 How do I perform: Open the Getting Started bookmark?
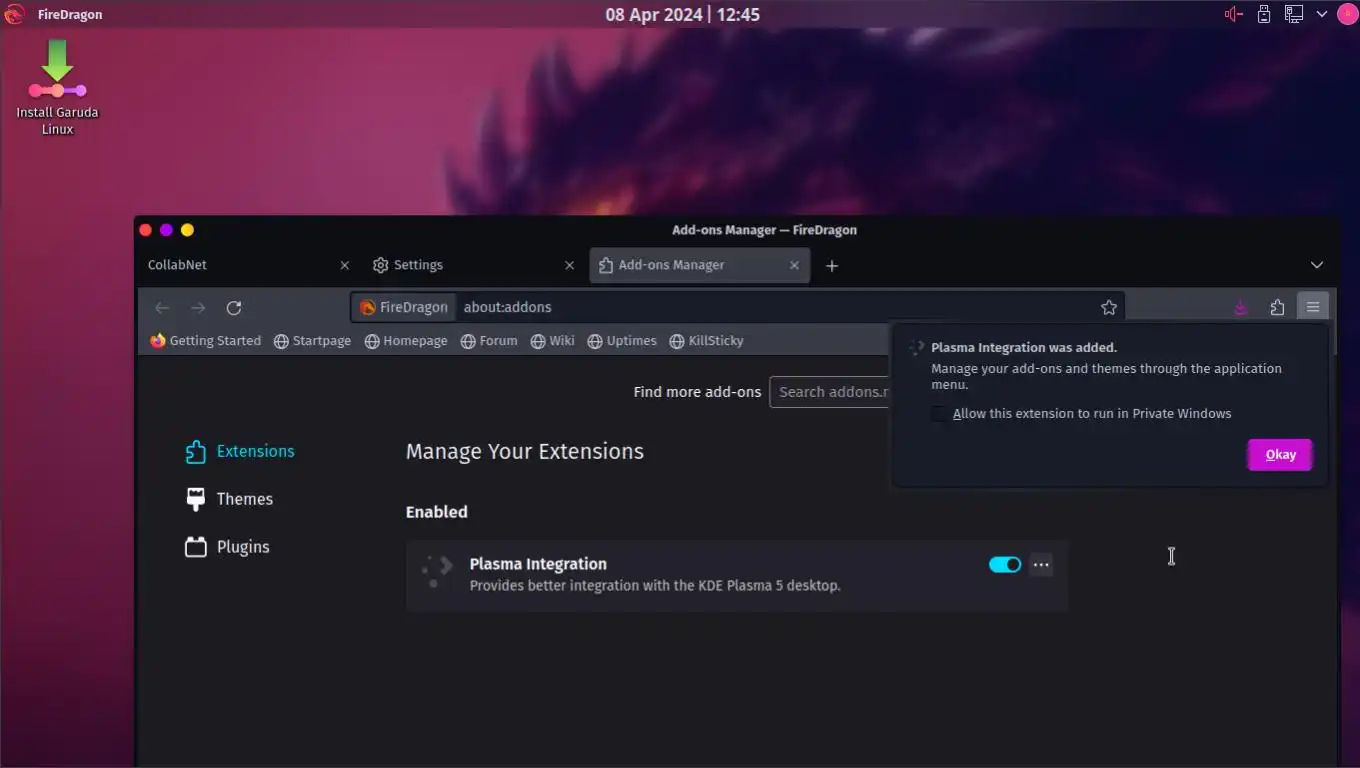pos(206,341)
